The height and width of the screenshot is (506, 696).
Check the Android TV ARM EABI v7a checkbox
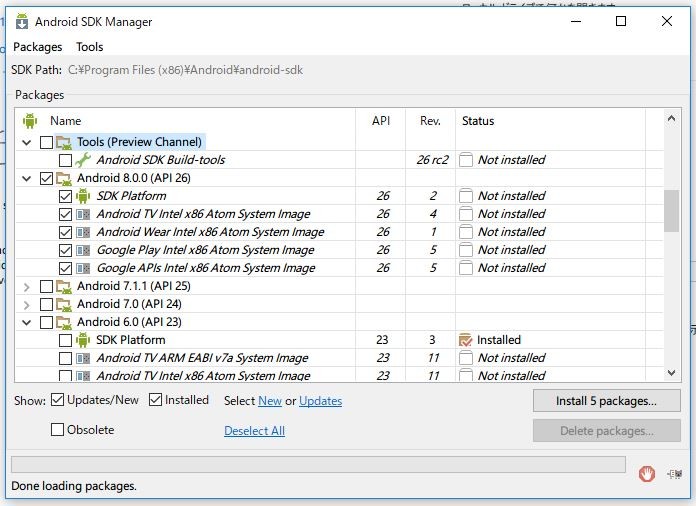65,358
